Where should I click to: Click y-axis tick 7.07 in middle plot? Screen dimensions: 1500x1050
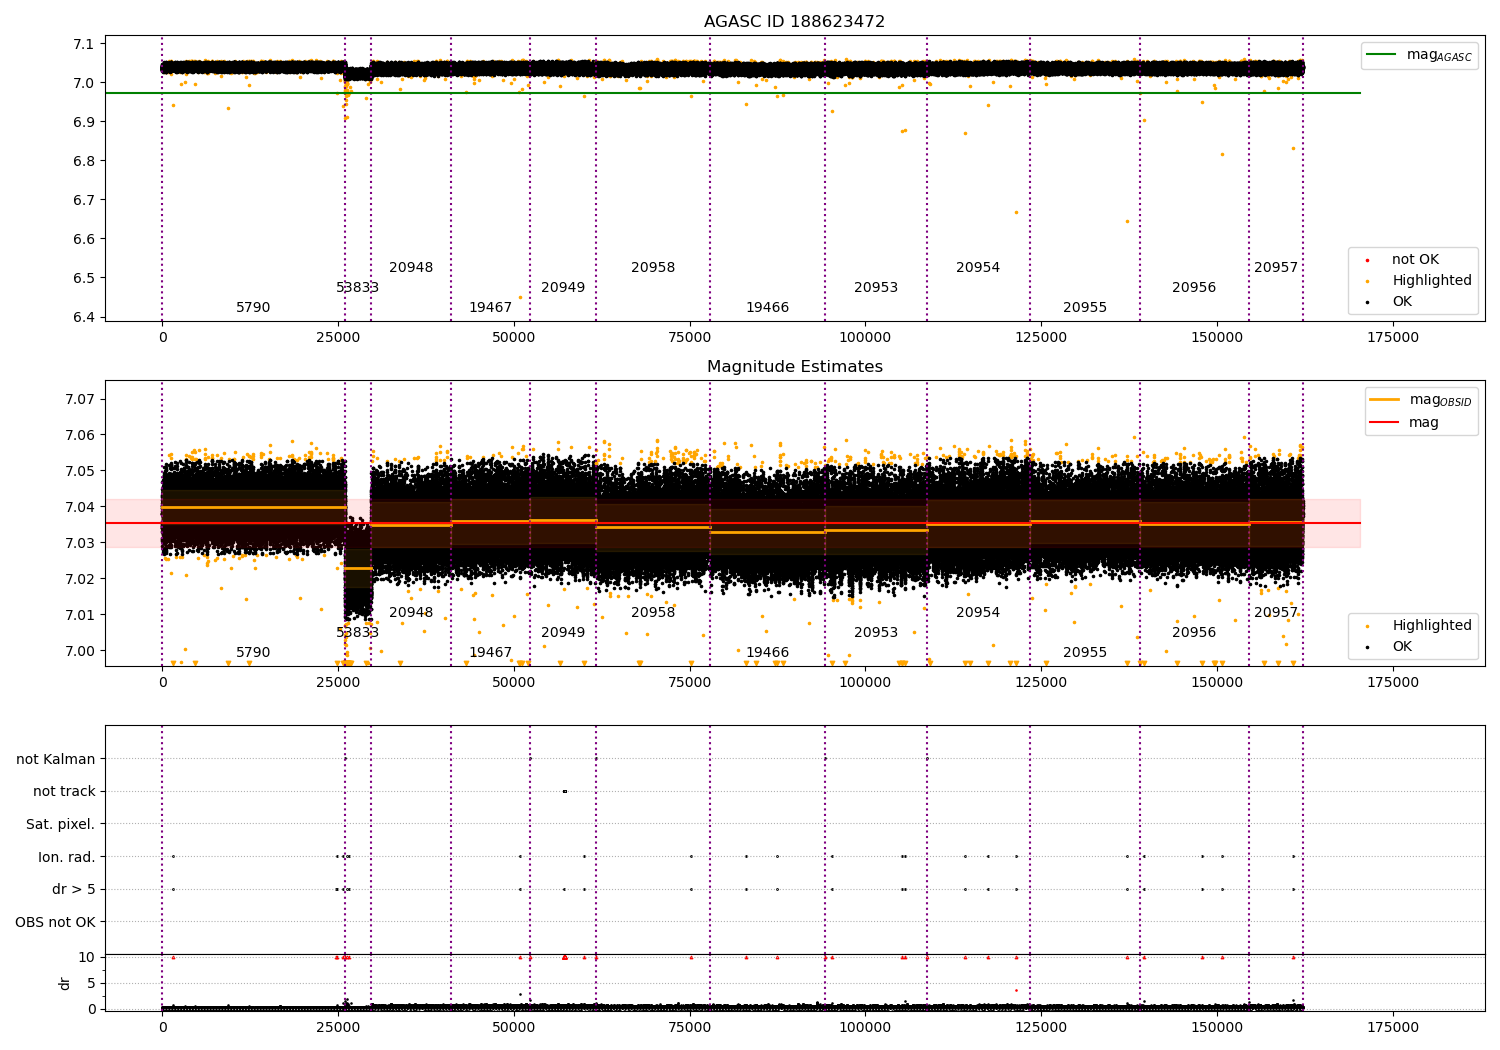click(x=81, y=399)
